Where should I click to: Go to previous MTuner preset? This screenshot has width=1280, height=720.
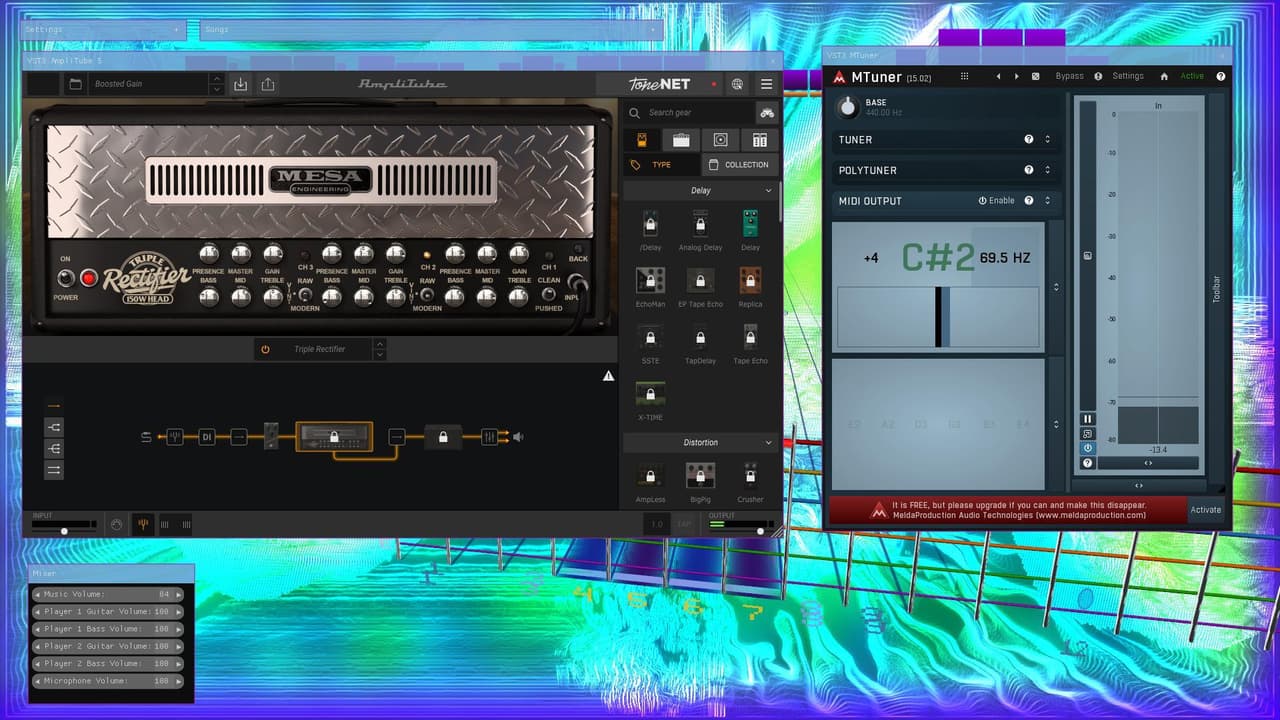tap(998, 76)
